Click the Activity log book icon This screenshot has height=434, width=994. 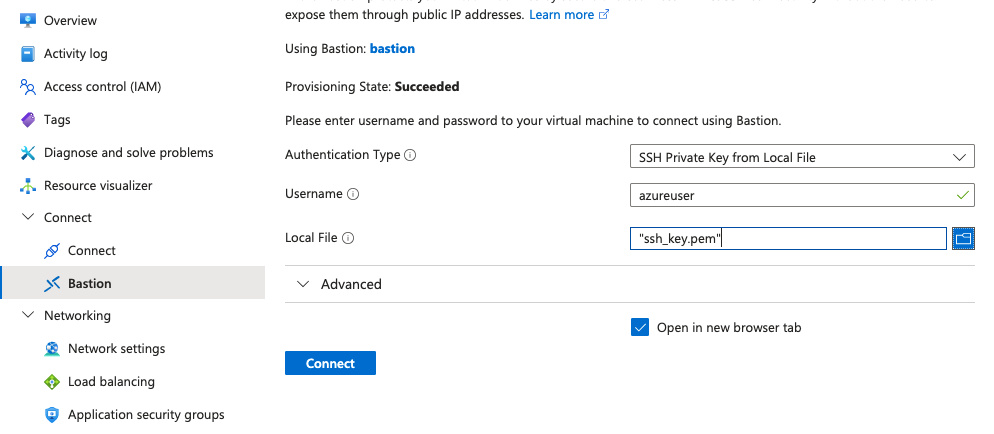click(28, 54)
